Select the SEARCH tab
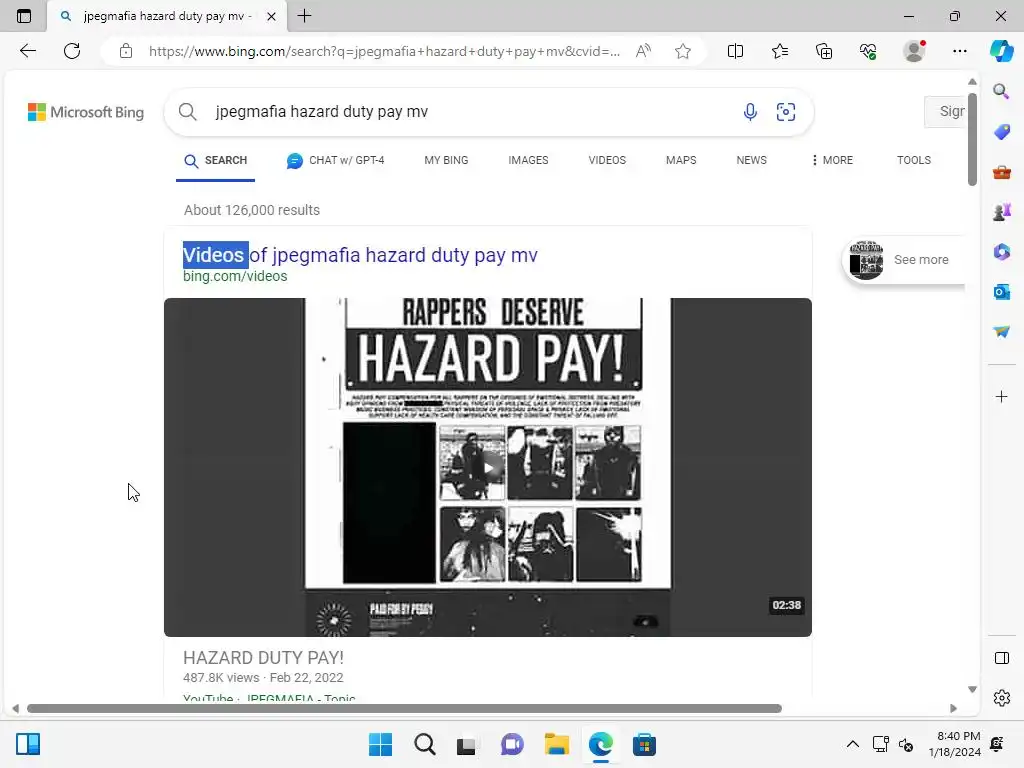 (216, 161)
